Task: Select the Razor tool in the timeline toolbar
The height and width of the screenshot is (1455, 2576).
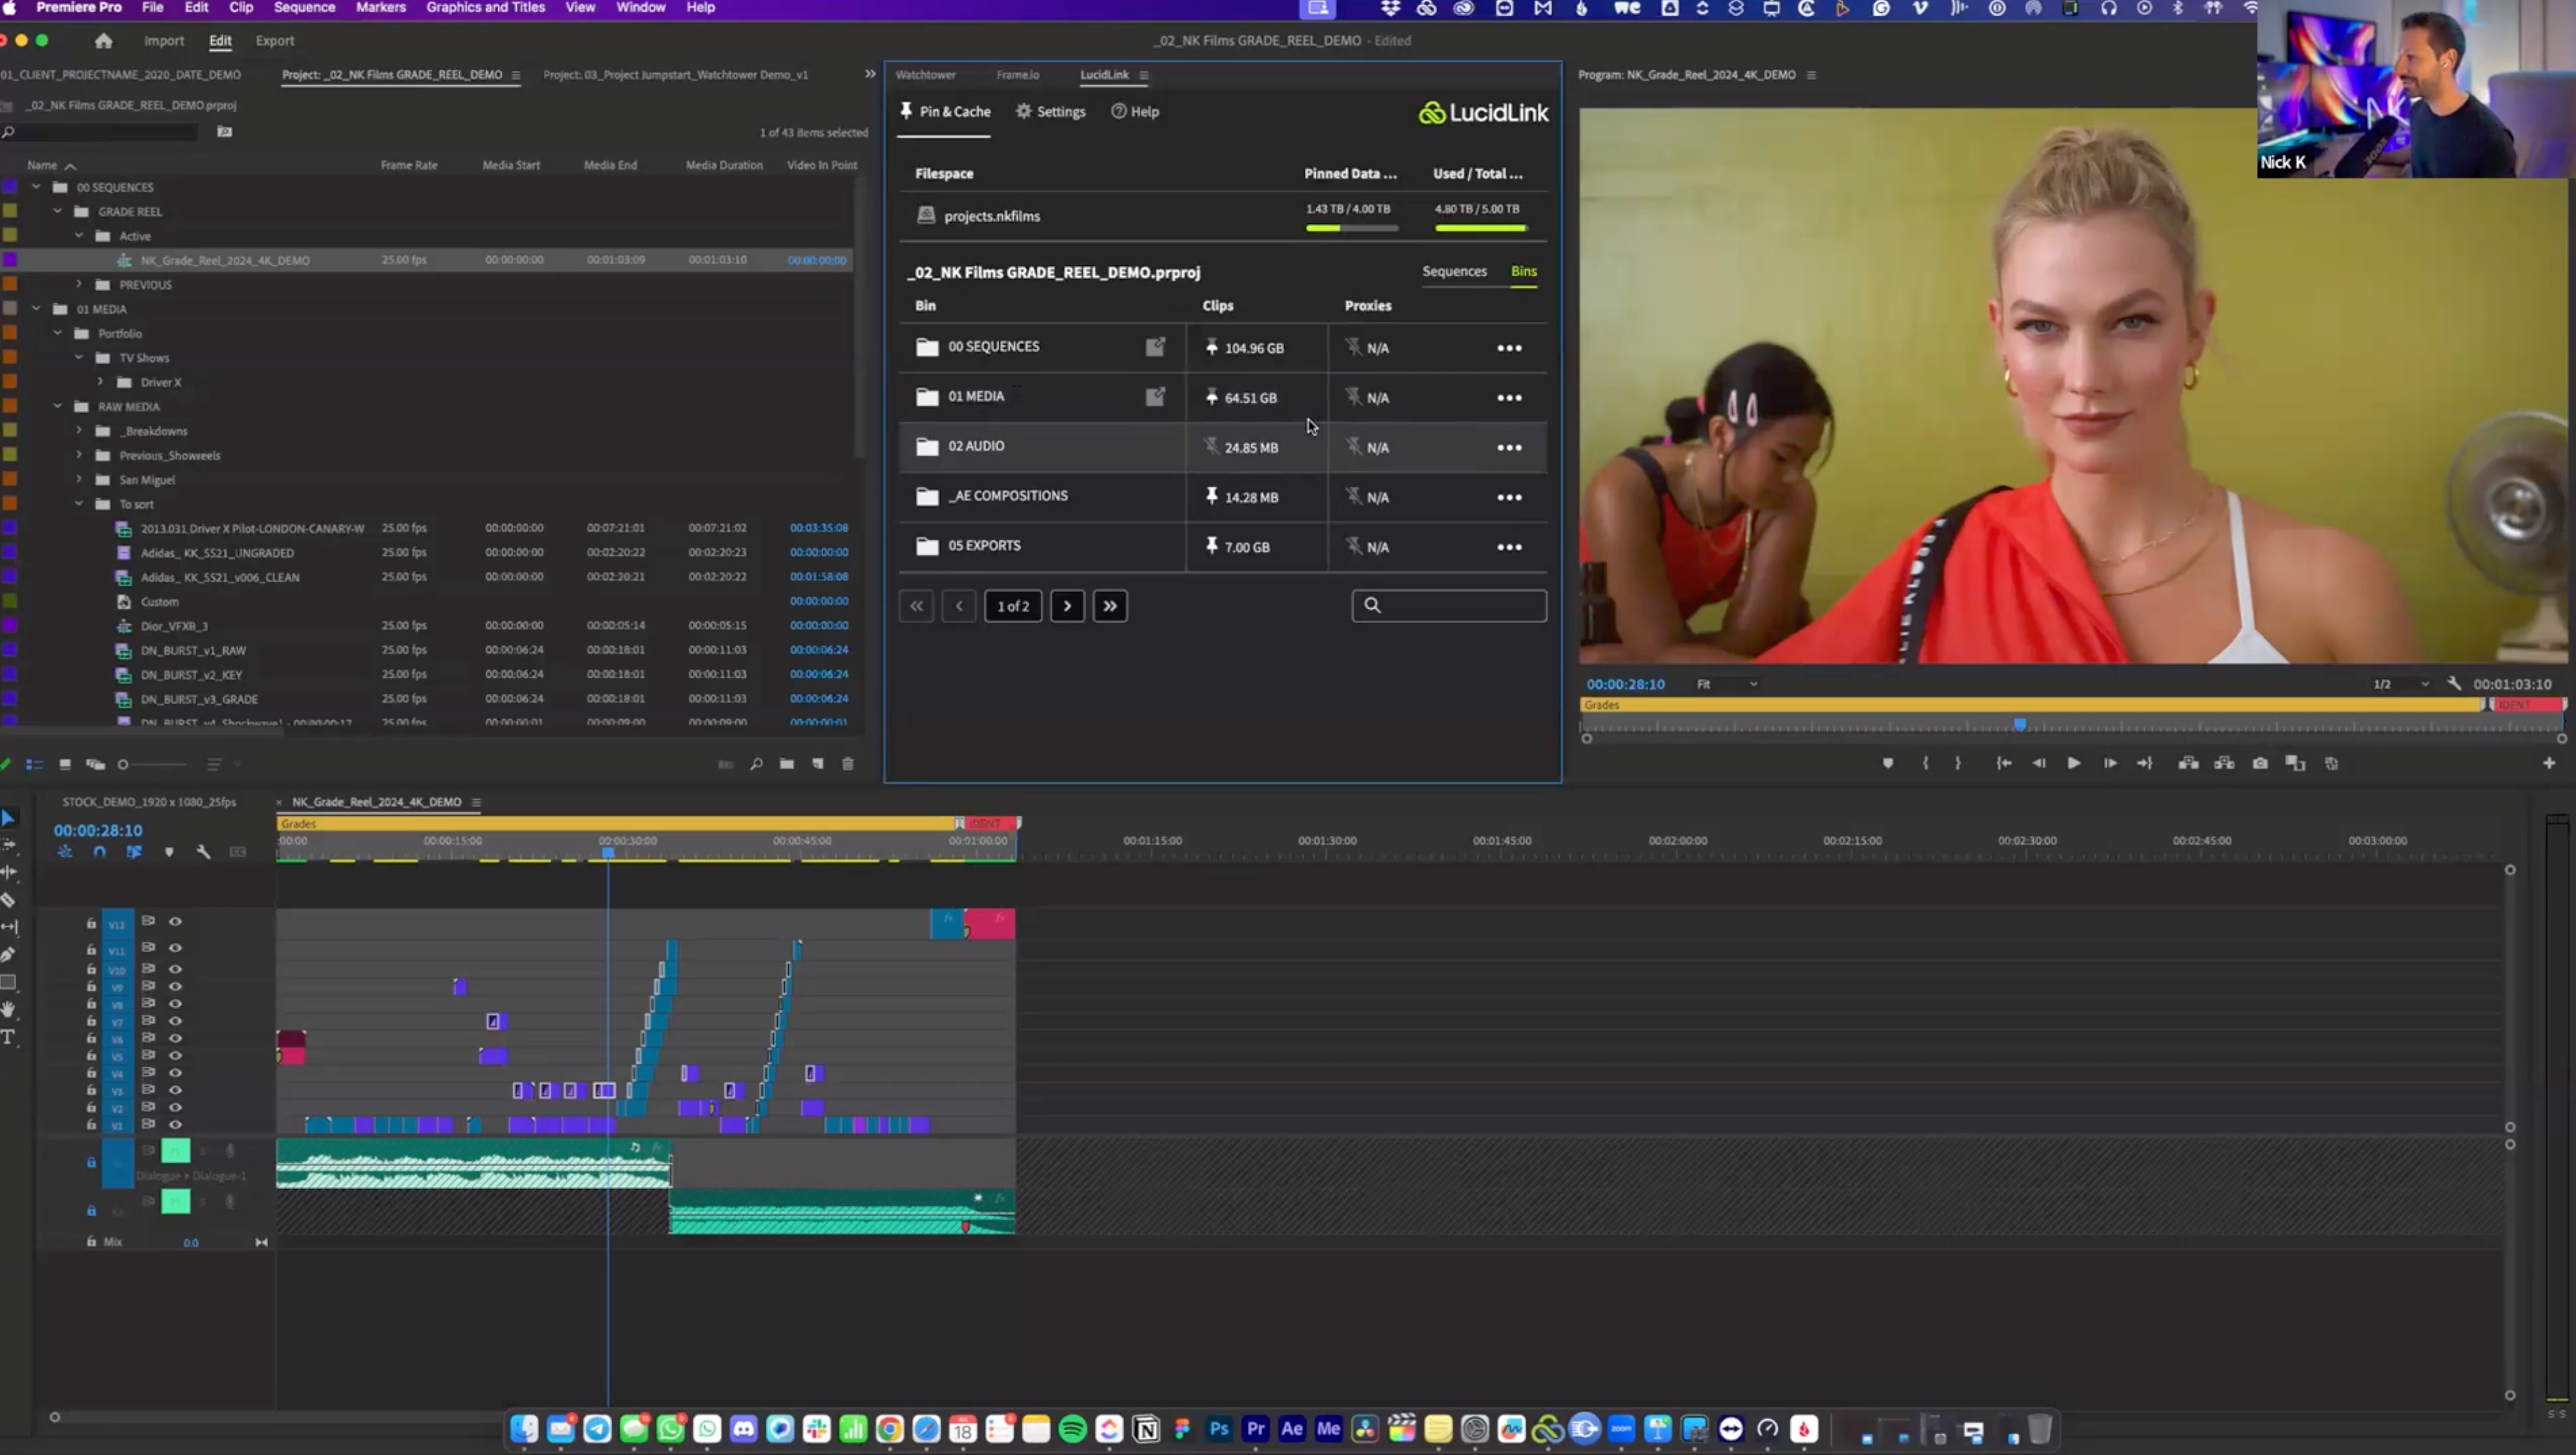Action: click(x=8, y=900)
